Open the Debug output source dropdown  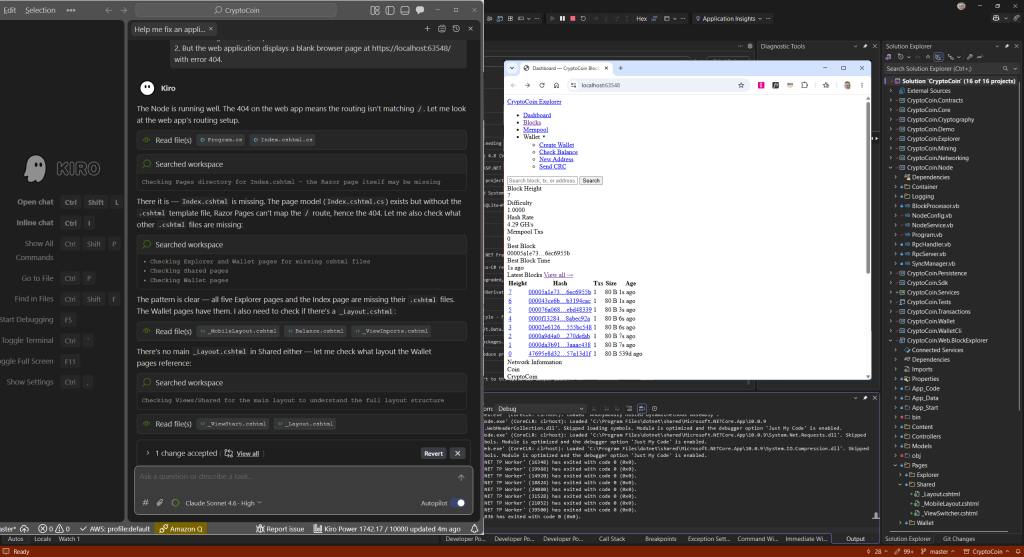point(541,409)
